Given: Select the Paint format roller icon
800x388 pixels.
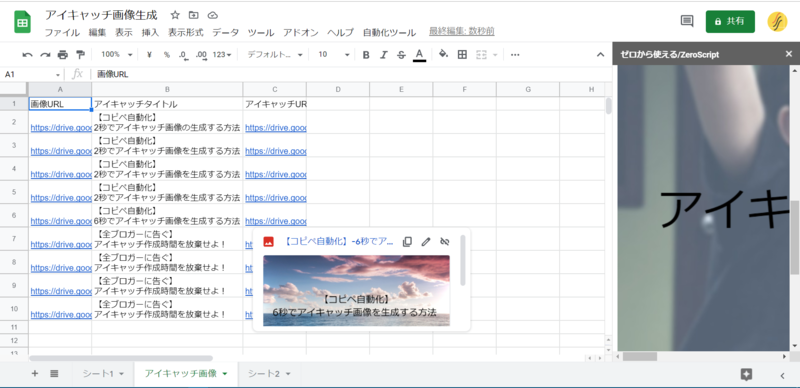Looking at the screenshot, I should tap(80, 55).
